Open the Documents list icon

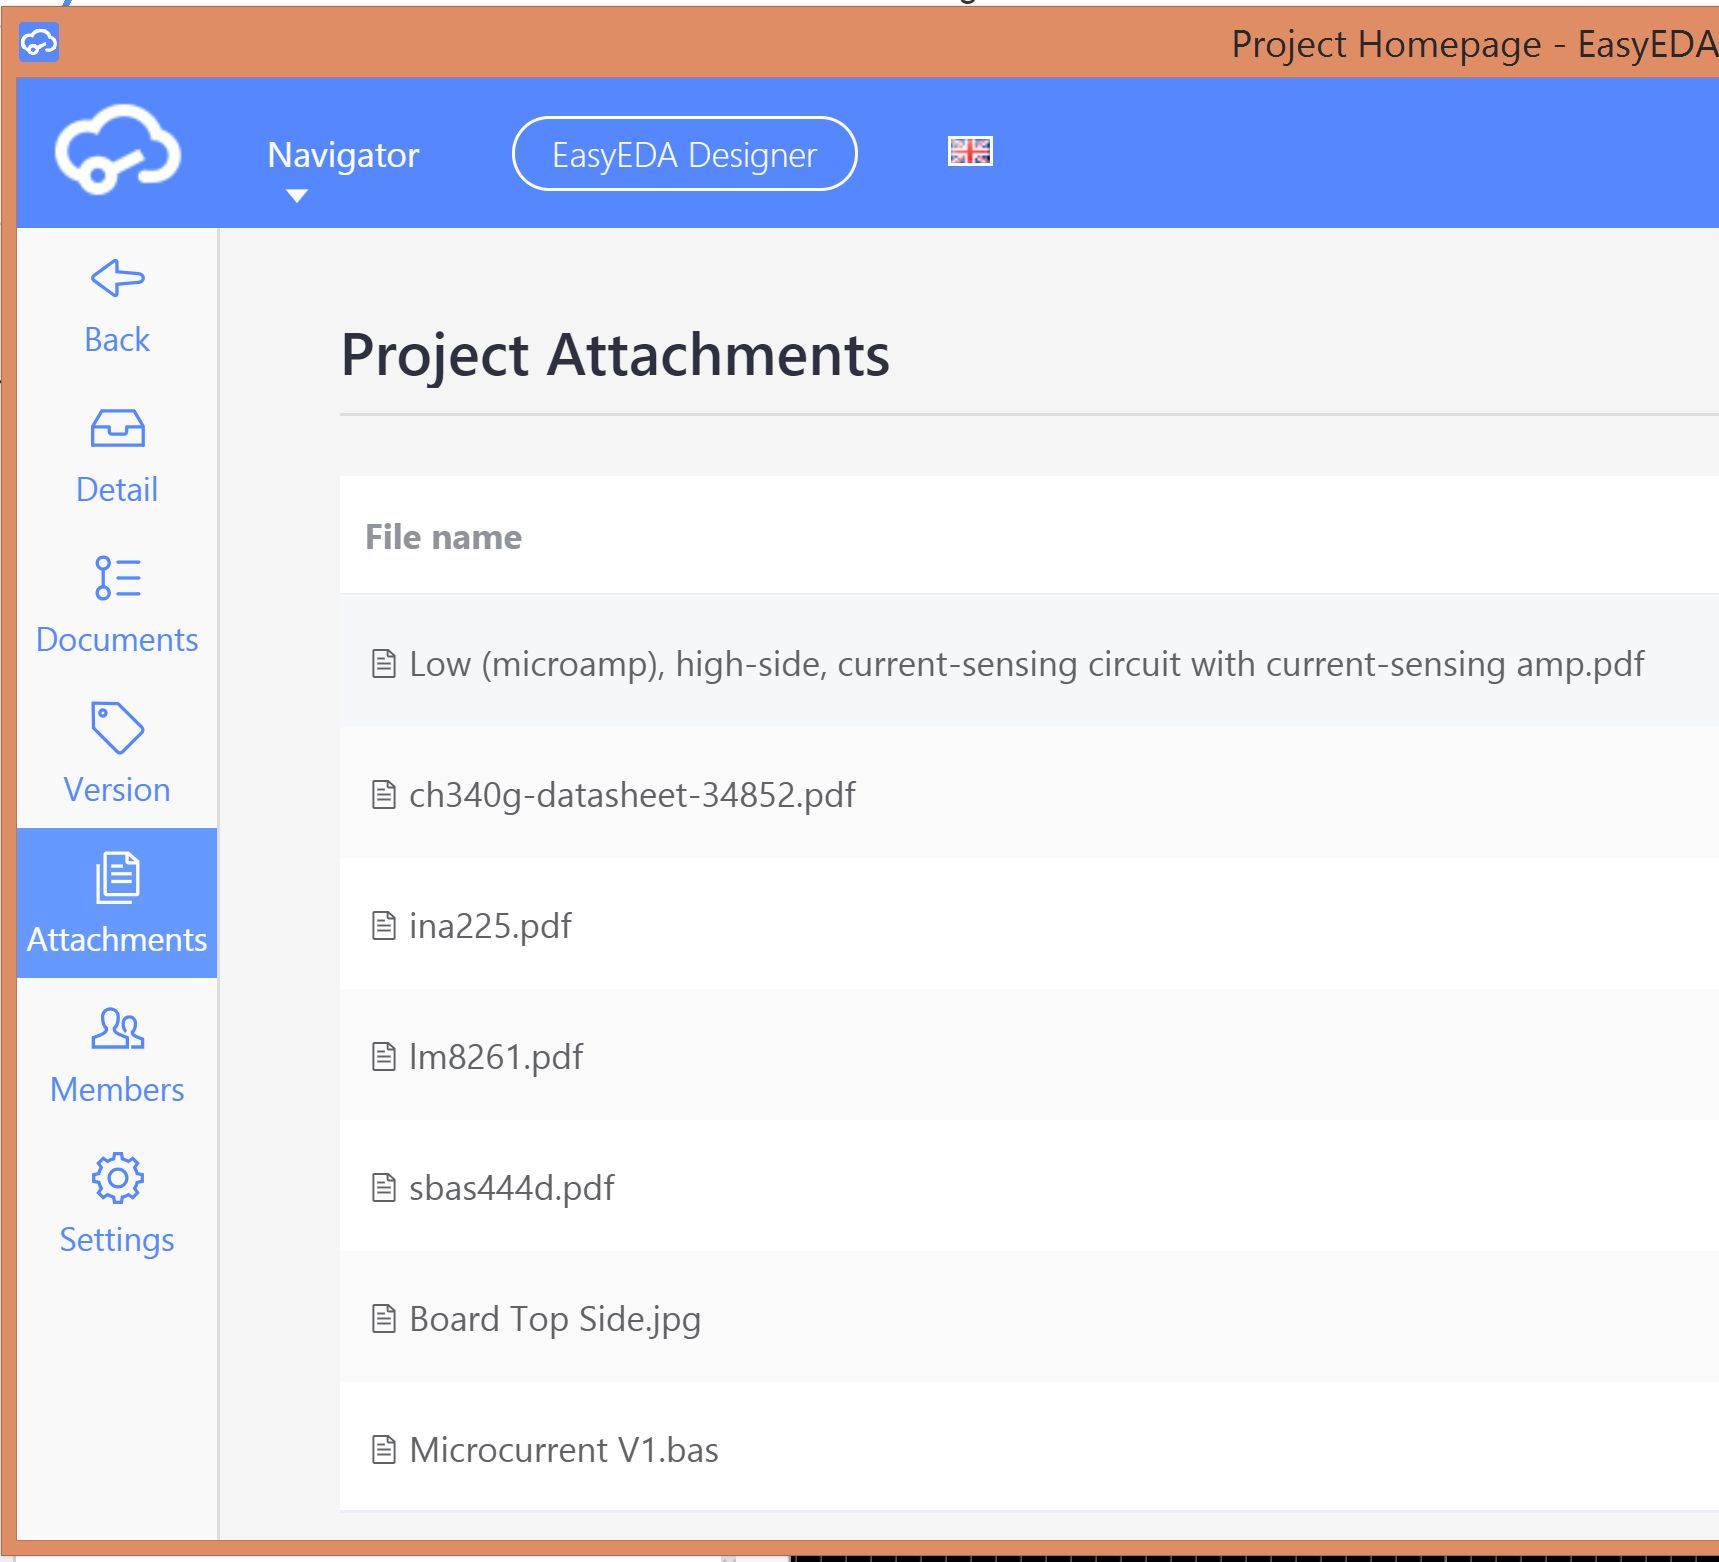tap(117, 578)
